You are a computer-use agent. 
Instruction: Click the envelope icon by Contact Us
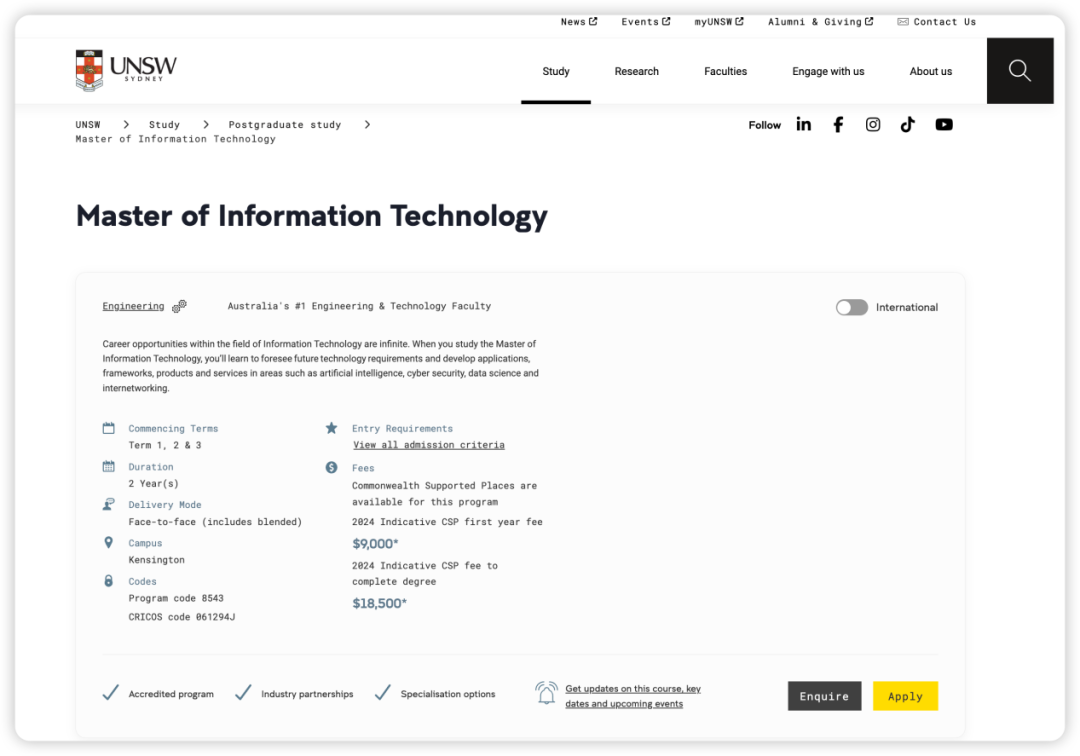click(903, 22)
